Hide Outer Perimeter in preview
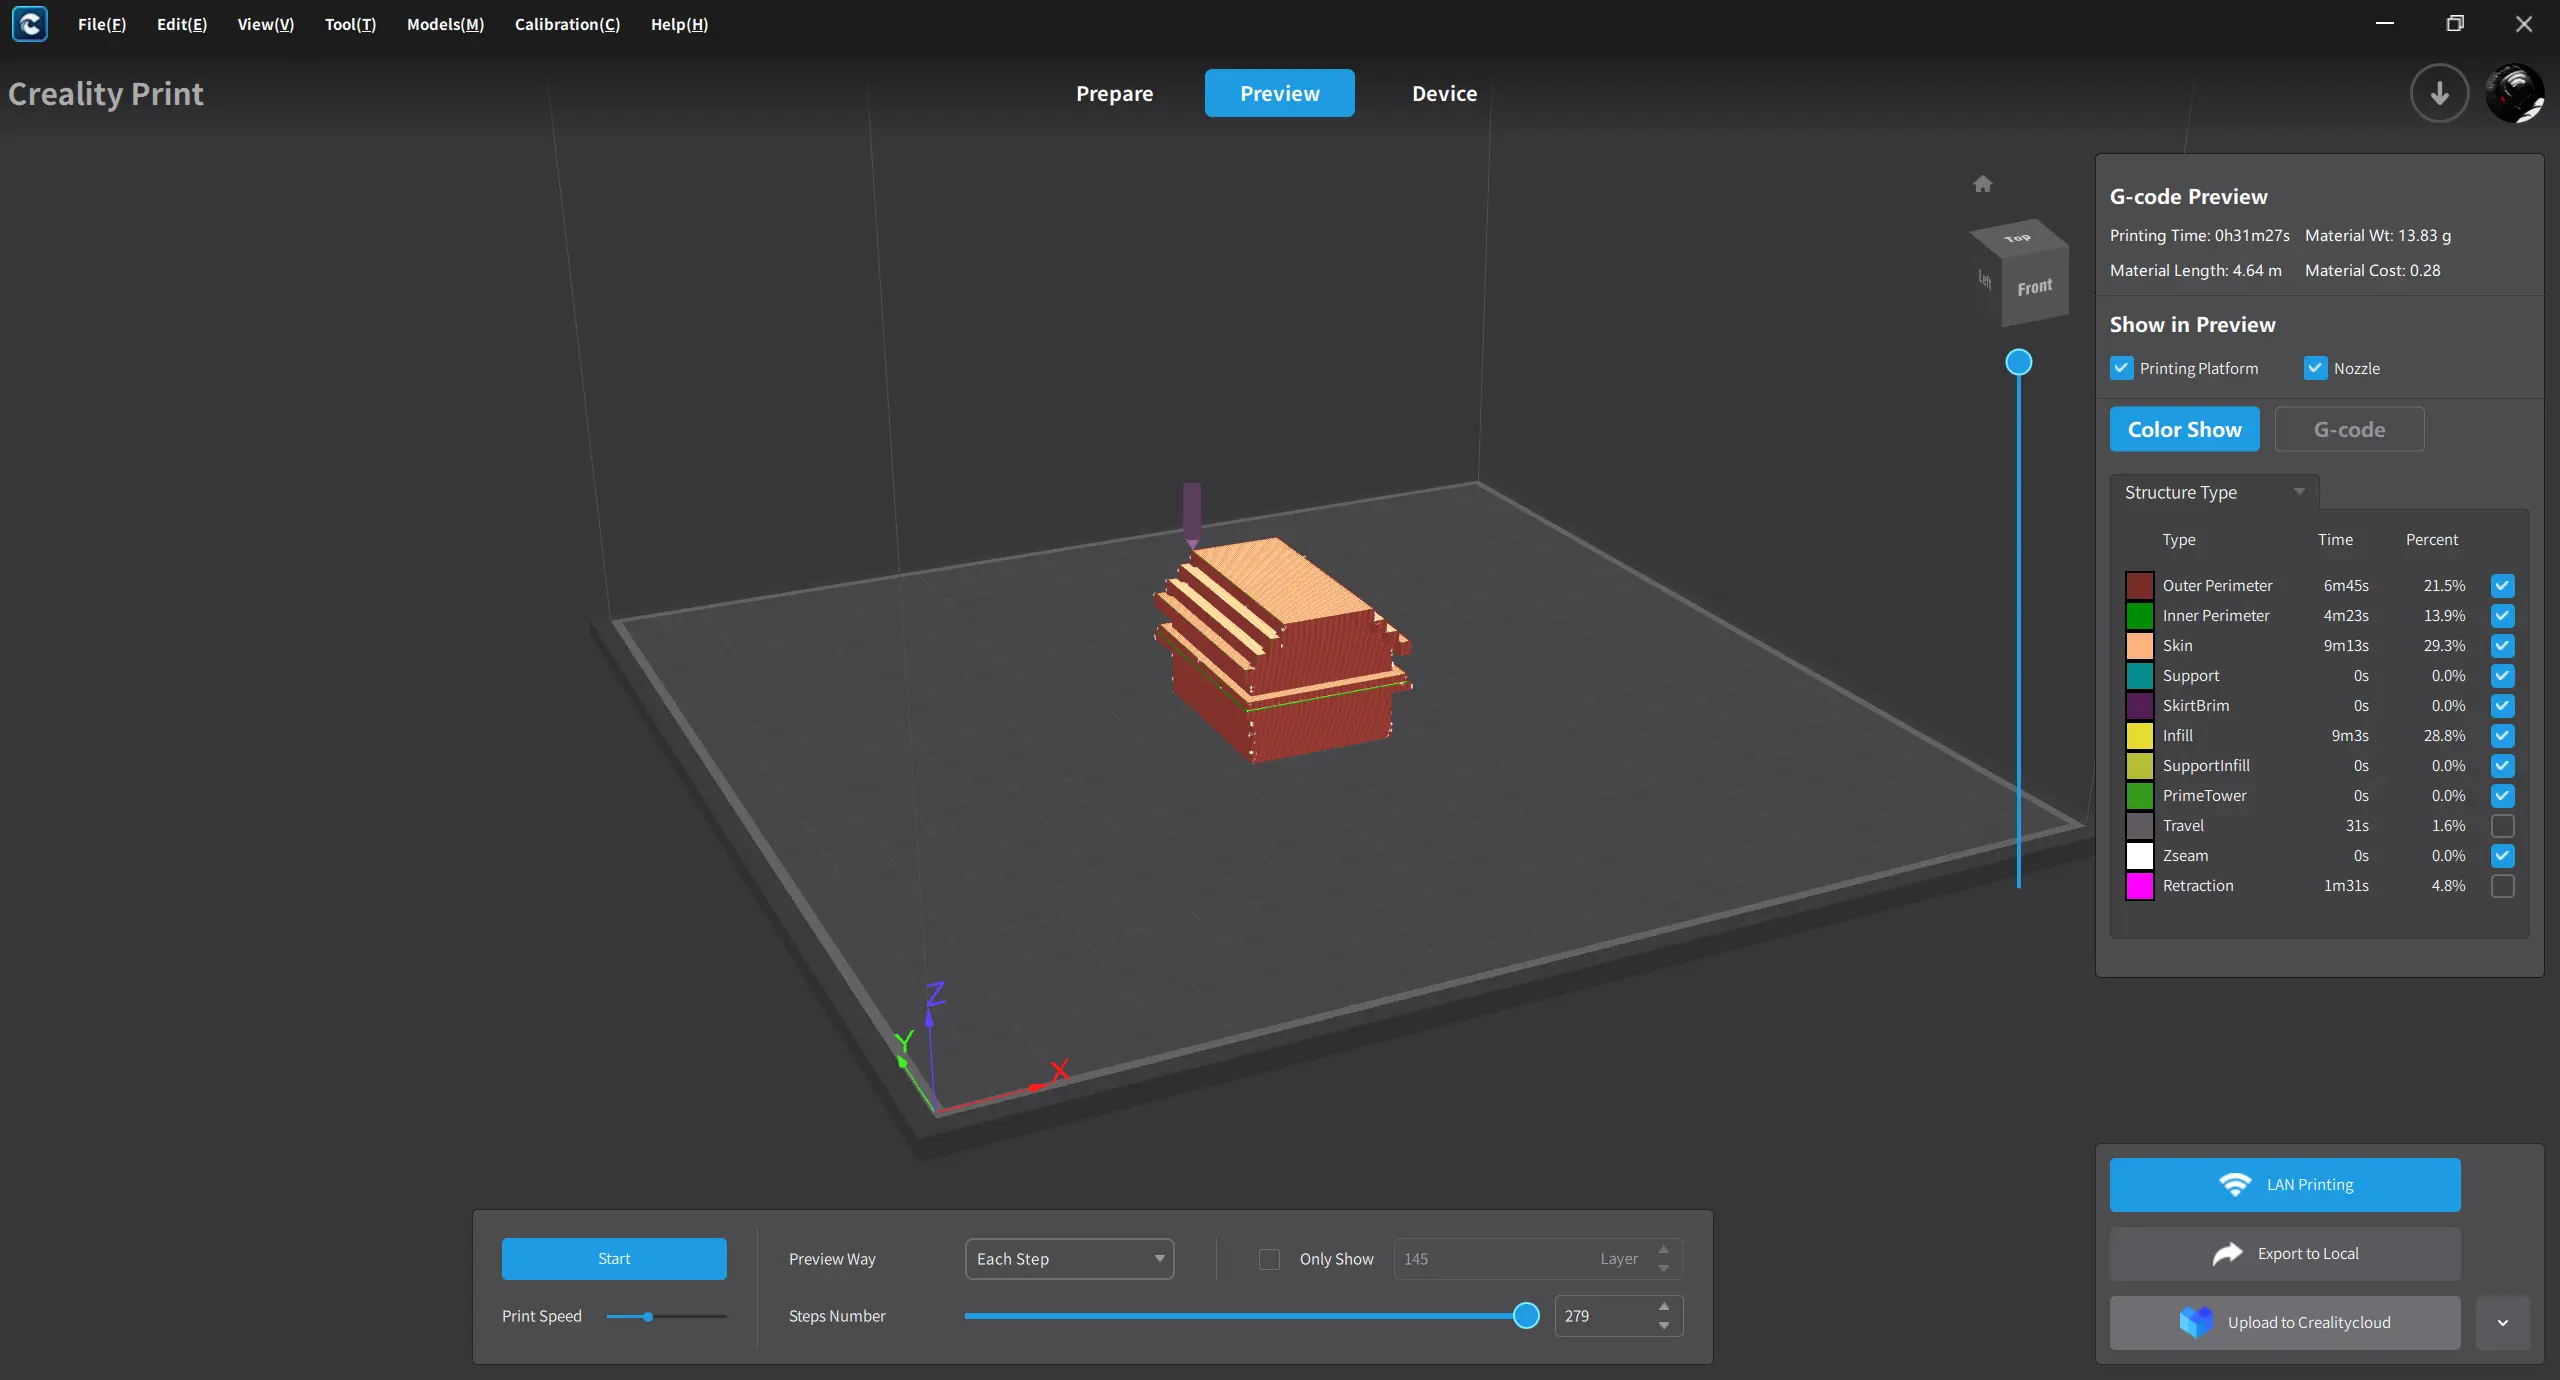This screenshot has width=2560, height=1380. (2502, 586)
